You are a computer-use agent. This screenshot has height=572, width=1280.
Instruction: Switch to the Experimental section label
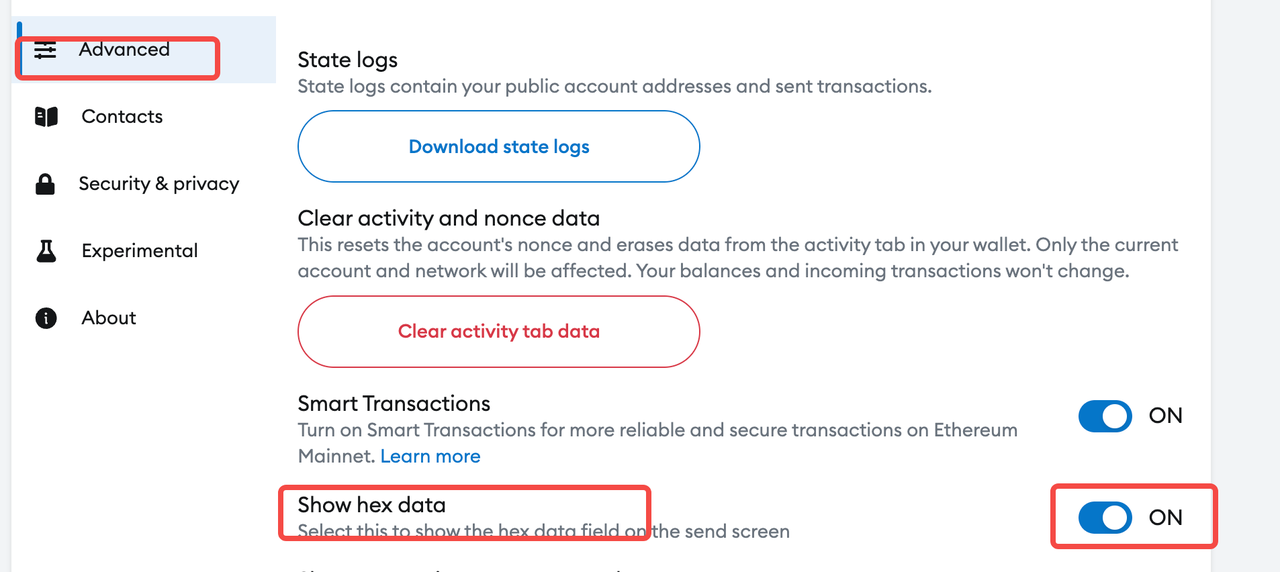pyautogui.click(x=140, y=251)
